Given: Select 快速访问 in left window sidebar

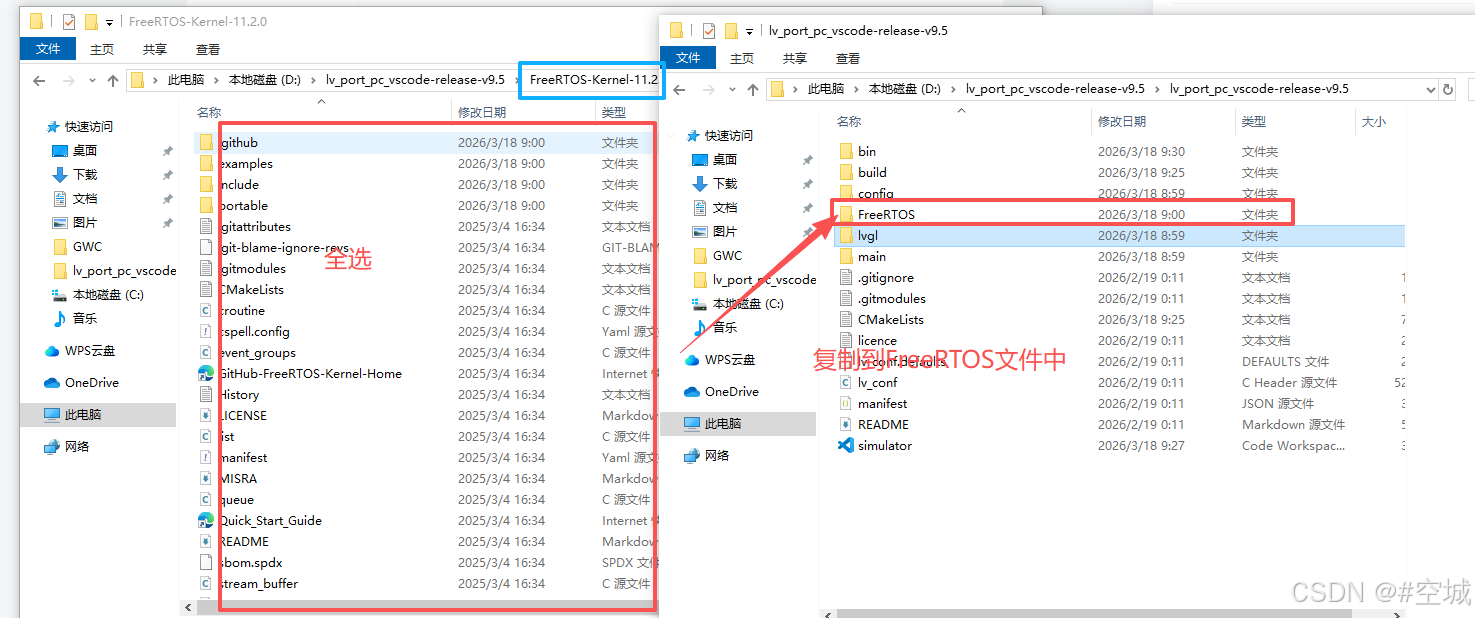Looking at the screenshot, I should 89,127.
